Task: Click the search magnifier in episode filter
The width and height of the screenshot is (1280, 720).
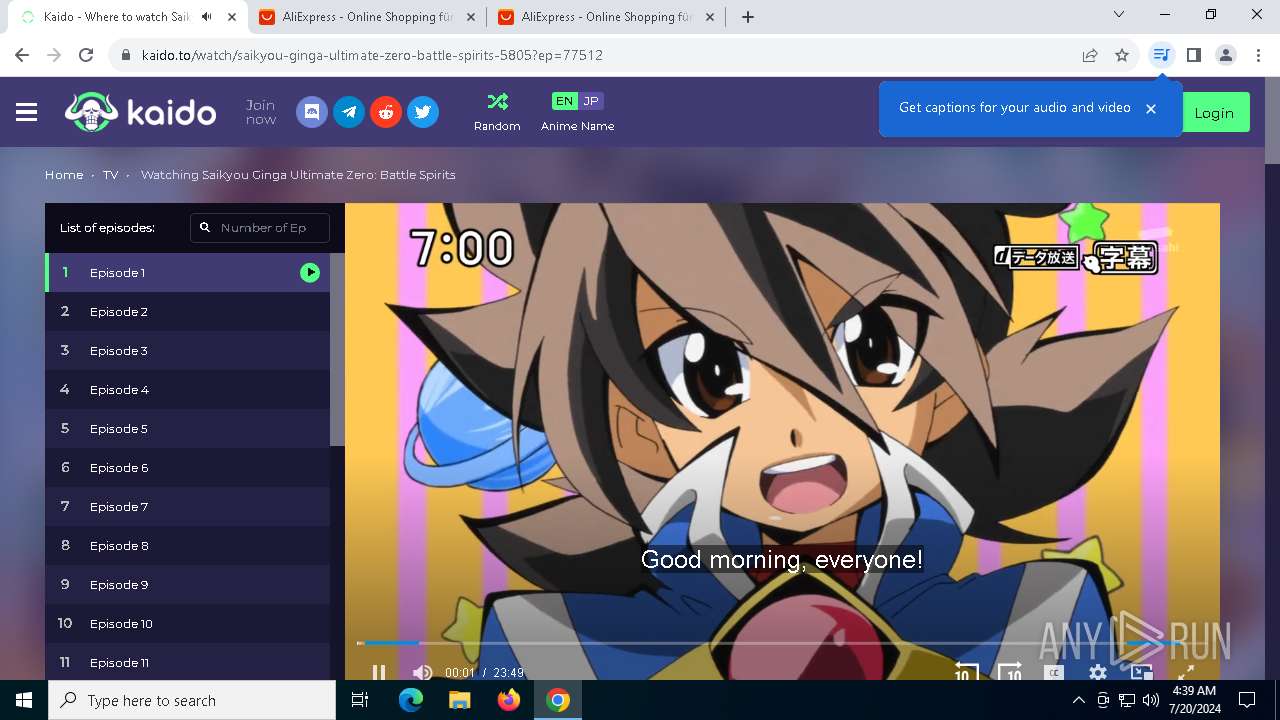Action: (x=205, y=228)
